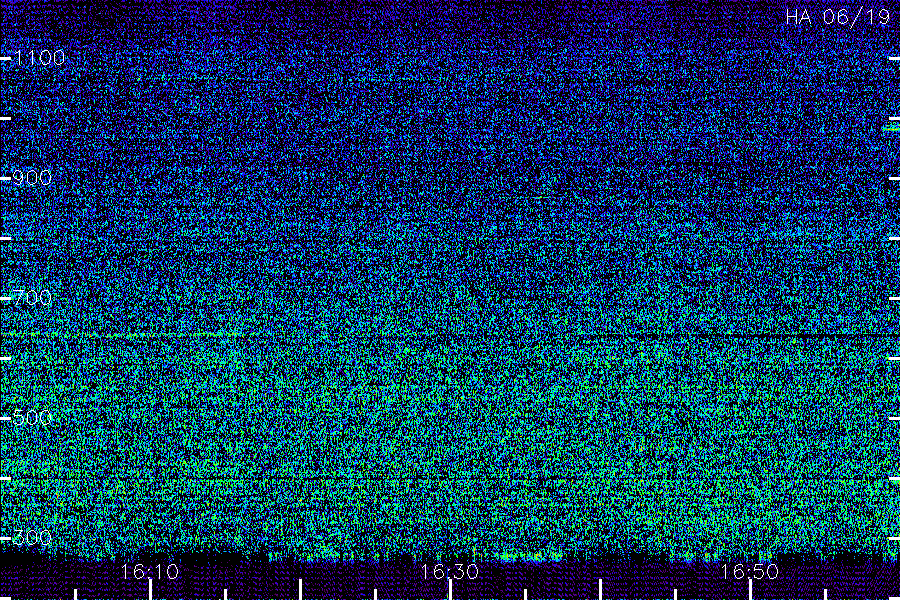This screenshot has width=900, height=600.
Task: Click the HA 06/19 date label
Action: (x=837, y=17)
